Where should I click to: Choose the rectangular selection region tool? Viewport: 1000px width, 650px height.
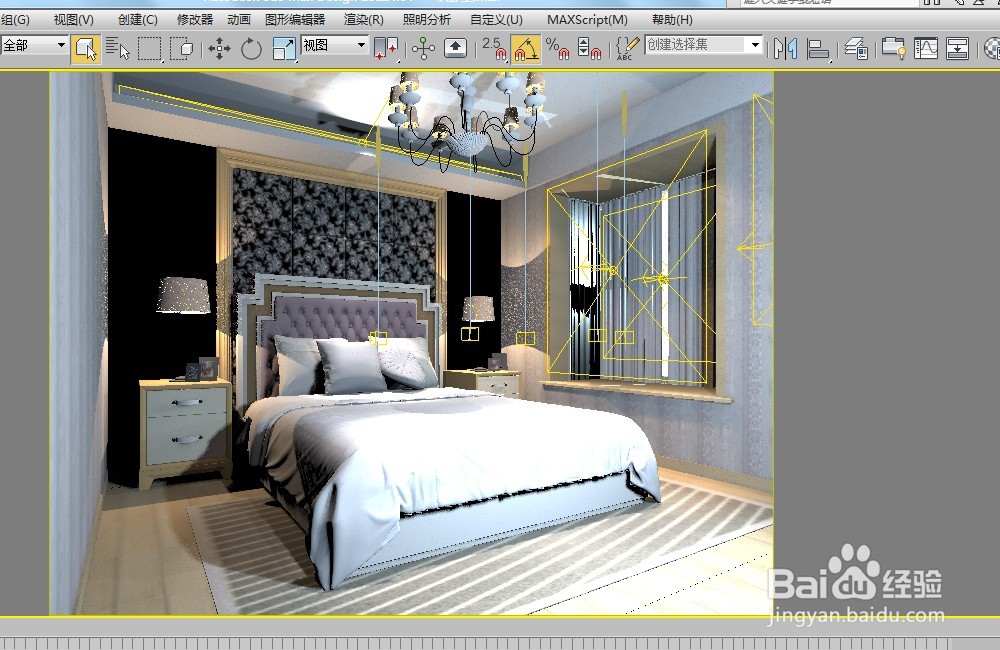(150, 48)
